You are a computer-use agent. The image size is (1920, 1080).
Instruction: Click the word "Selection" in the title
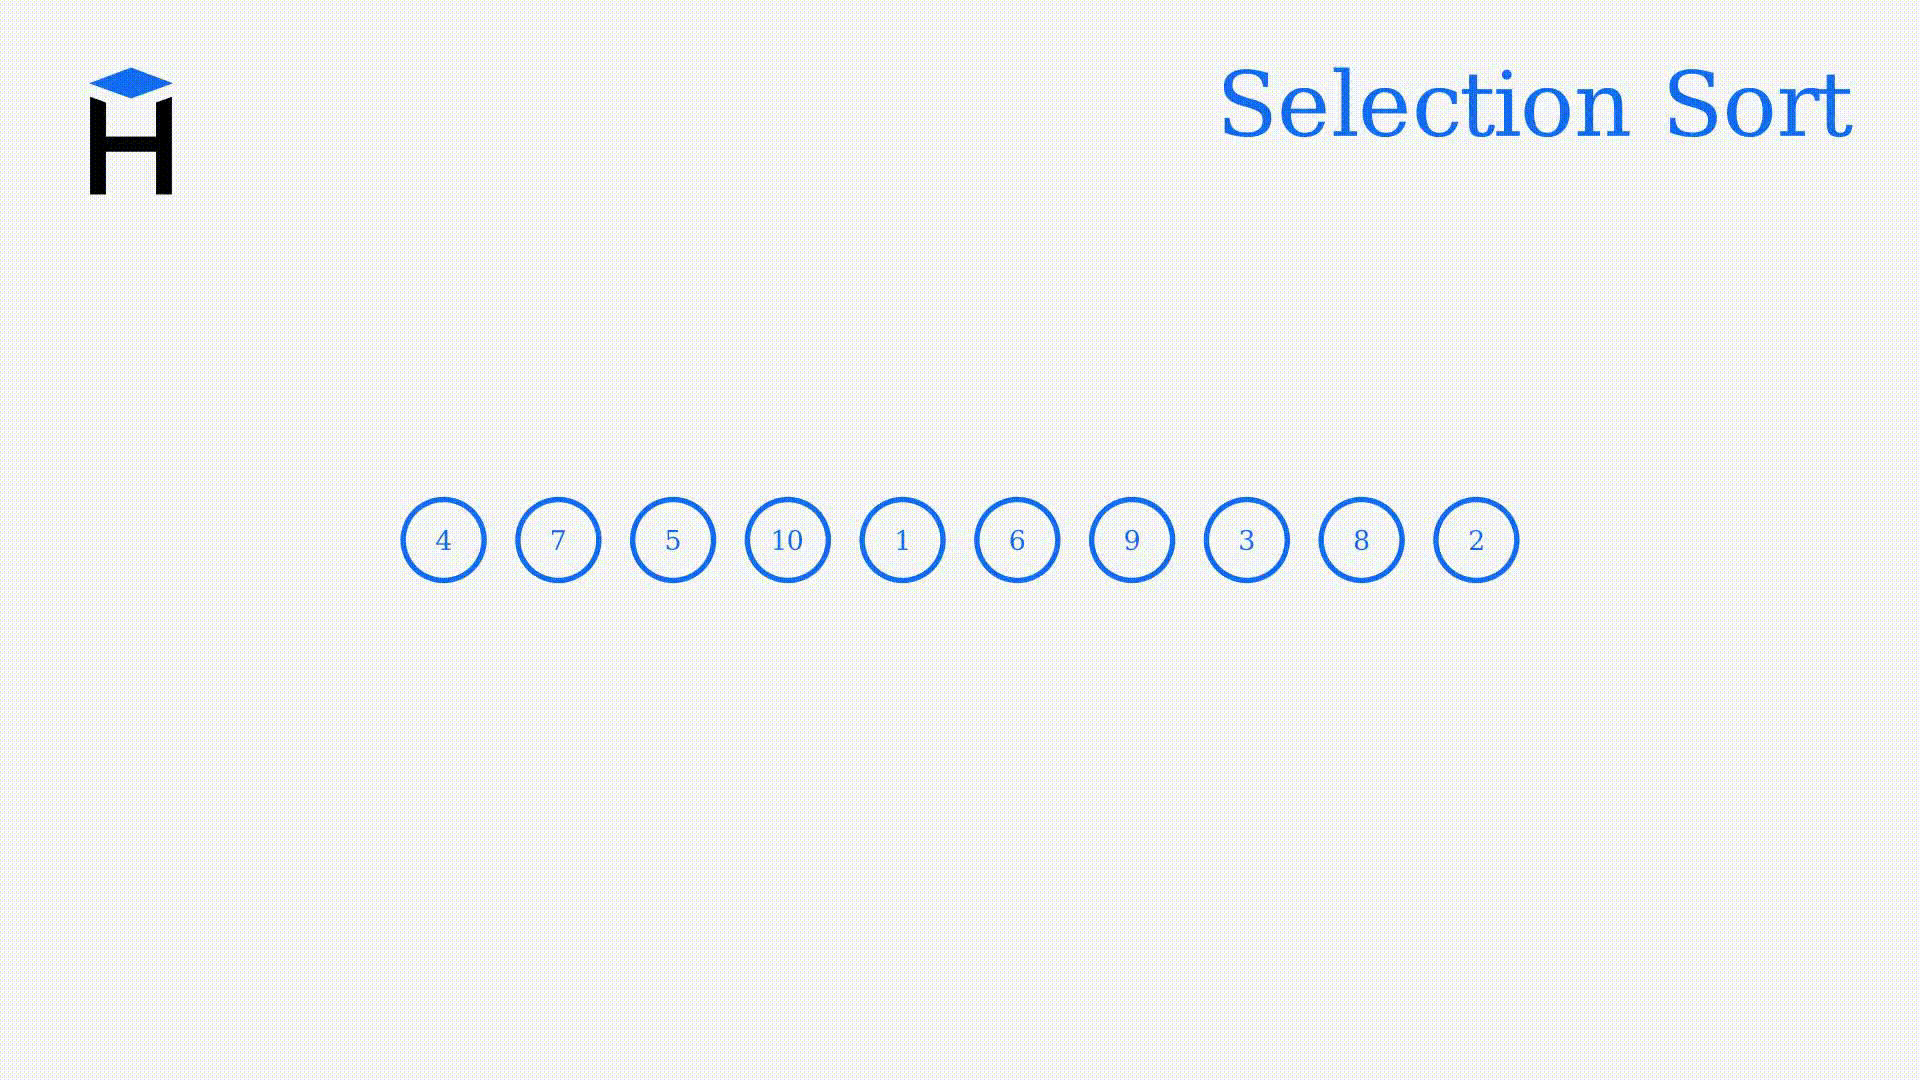coord(1425,105)
